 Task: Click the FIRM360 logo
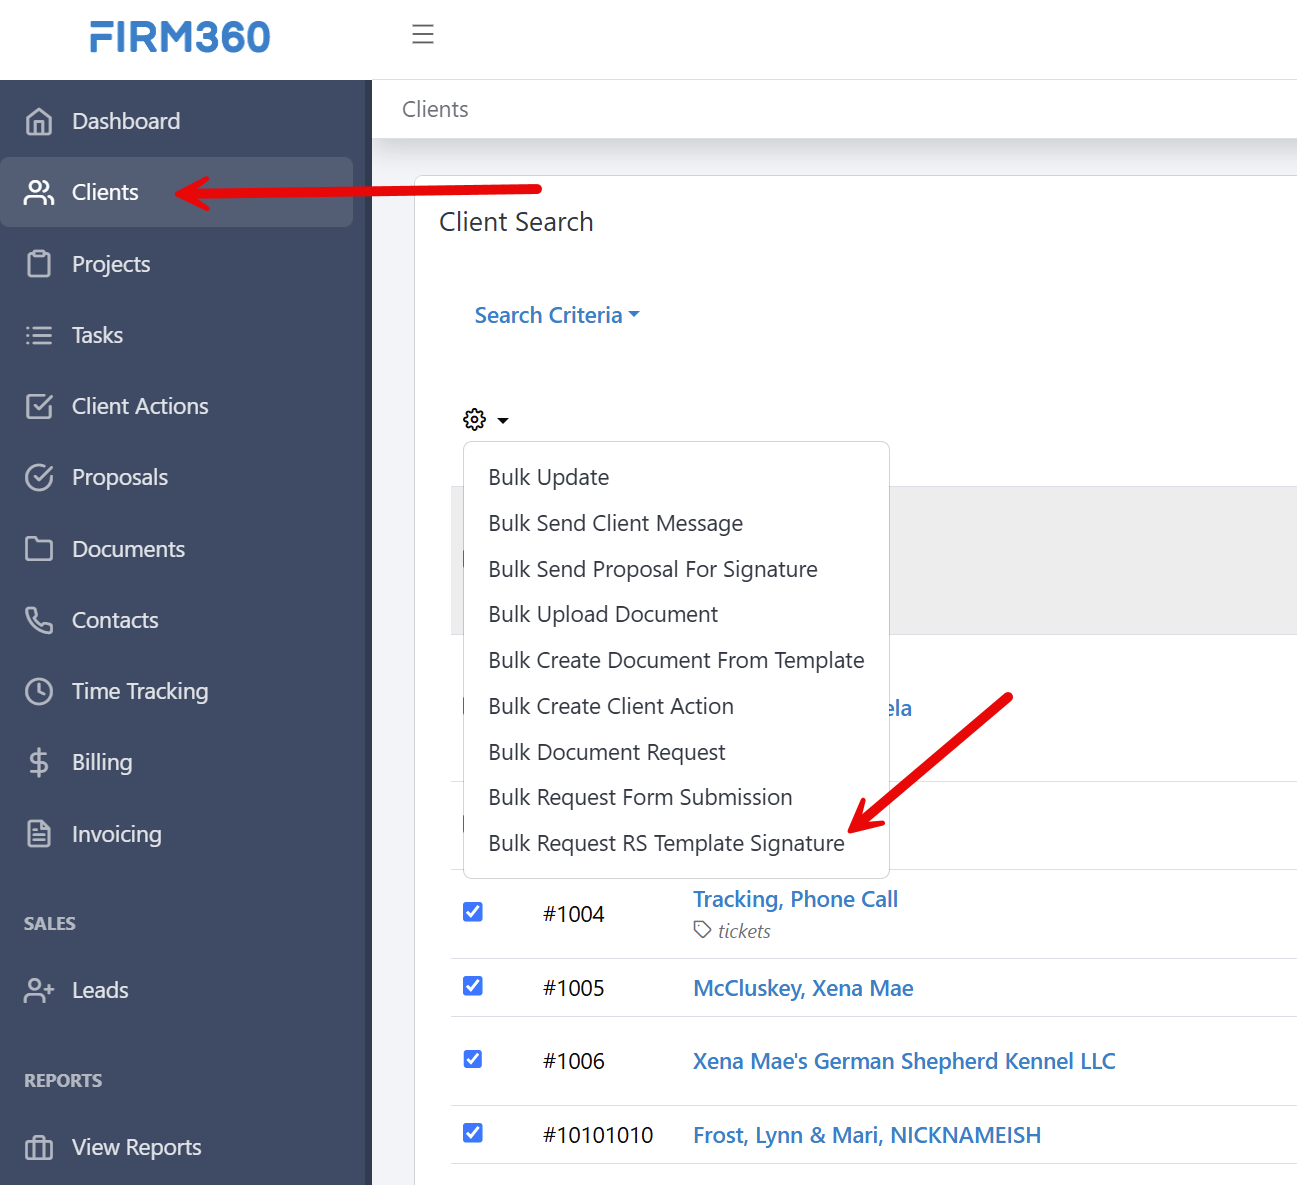[x=179, y=37]
